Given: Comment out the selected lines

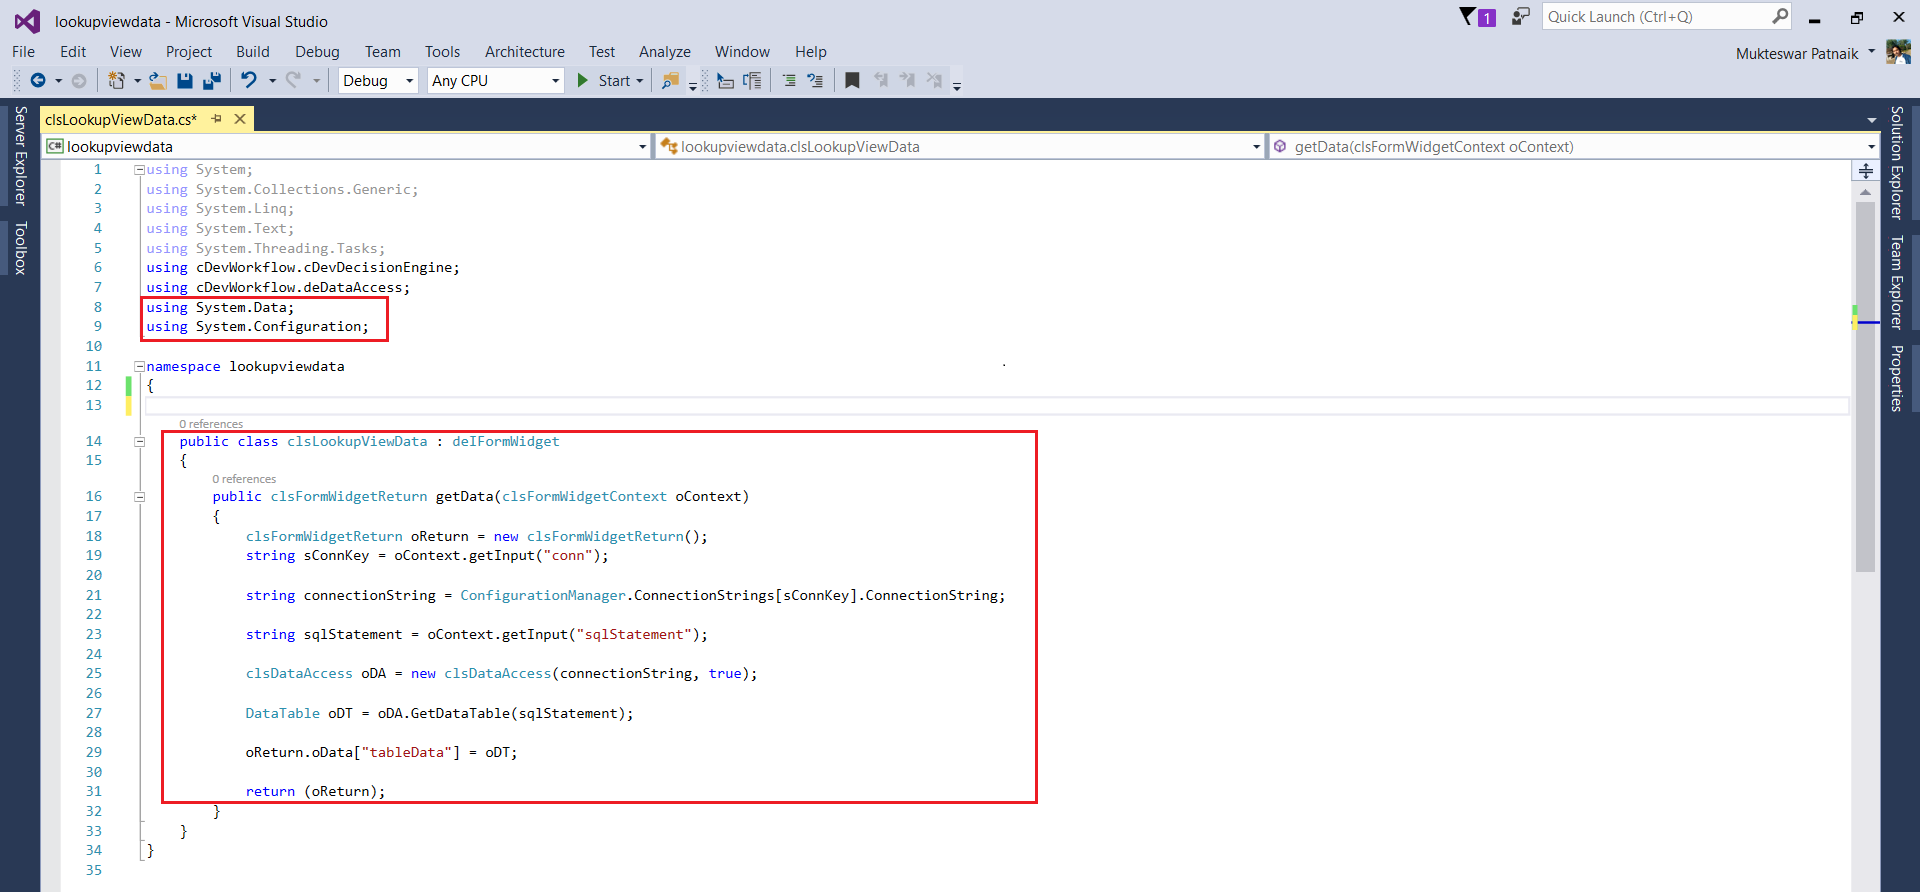Looking at the screenshot, I should point(789,81).
